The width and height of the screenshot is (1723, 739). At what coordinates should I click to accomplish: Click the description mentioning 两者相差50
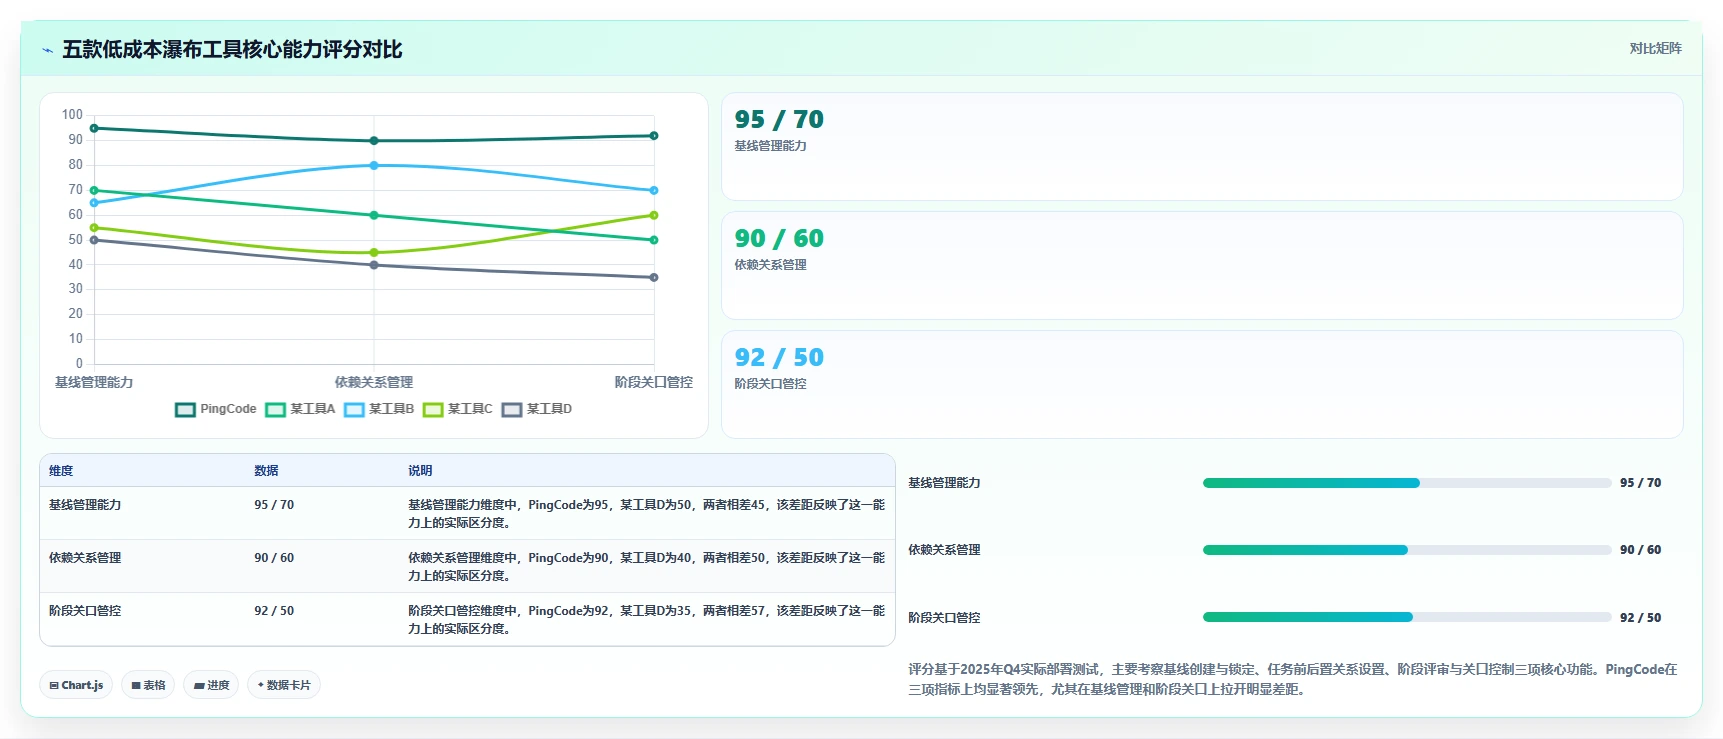tap(646, 567)
